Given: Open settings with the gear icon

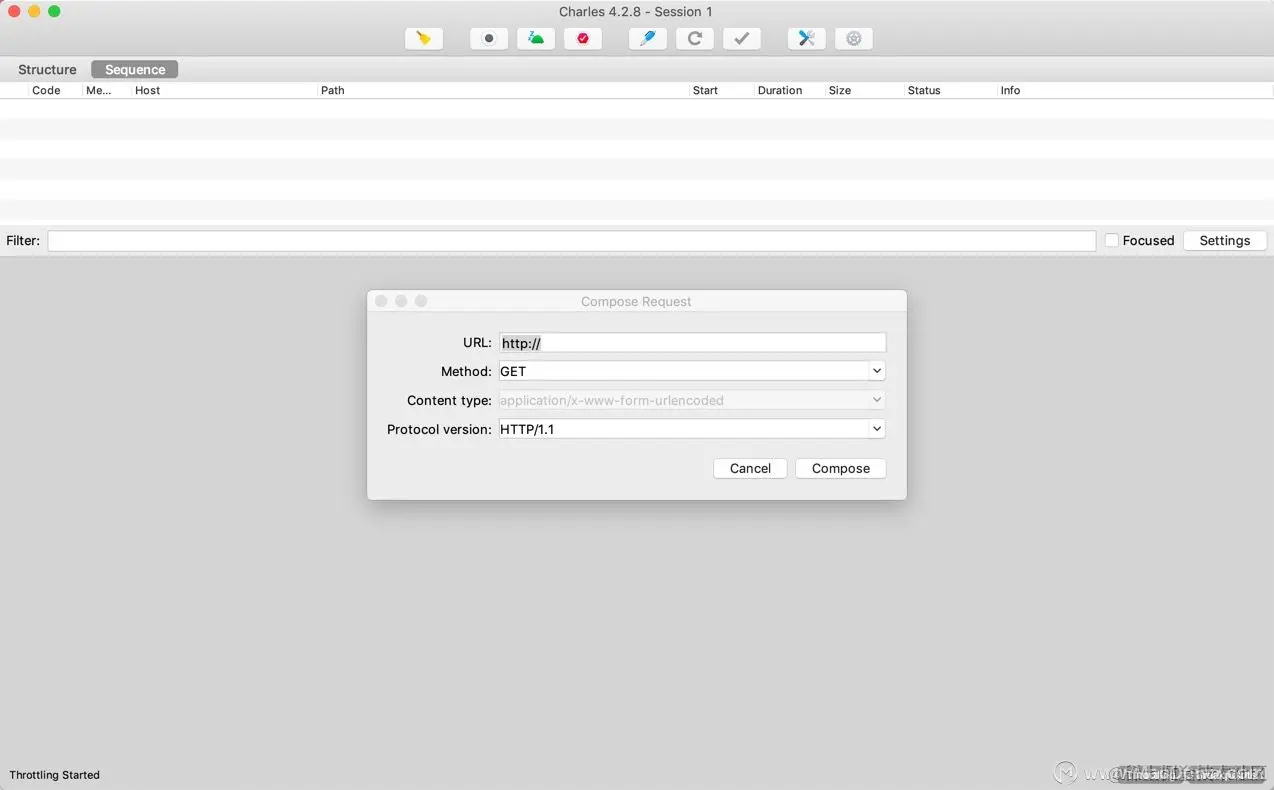Looking at the screenshot, I should pos(854,39).
